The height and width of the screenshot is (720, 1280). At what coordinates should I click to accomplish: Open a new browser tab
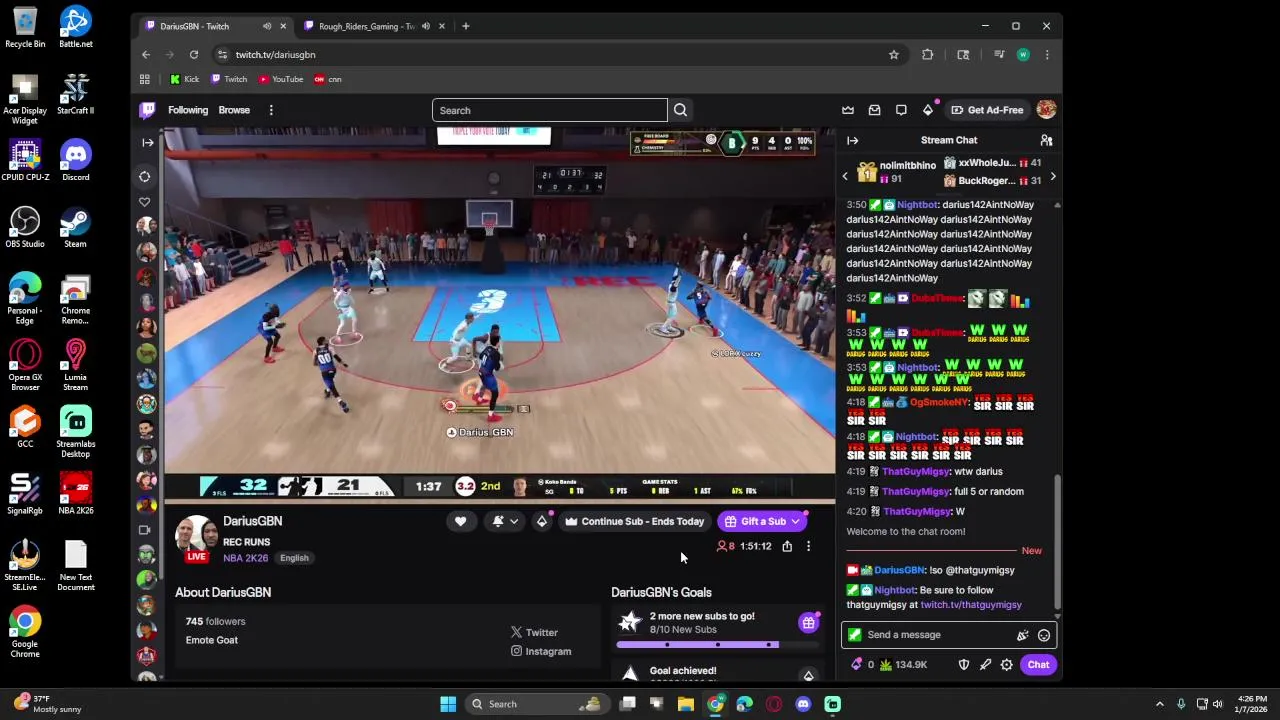465,26
